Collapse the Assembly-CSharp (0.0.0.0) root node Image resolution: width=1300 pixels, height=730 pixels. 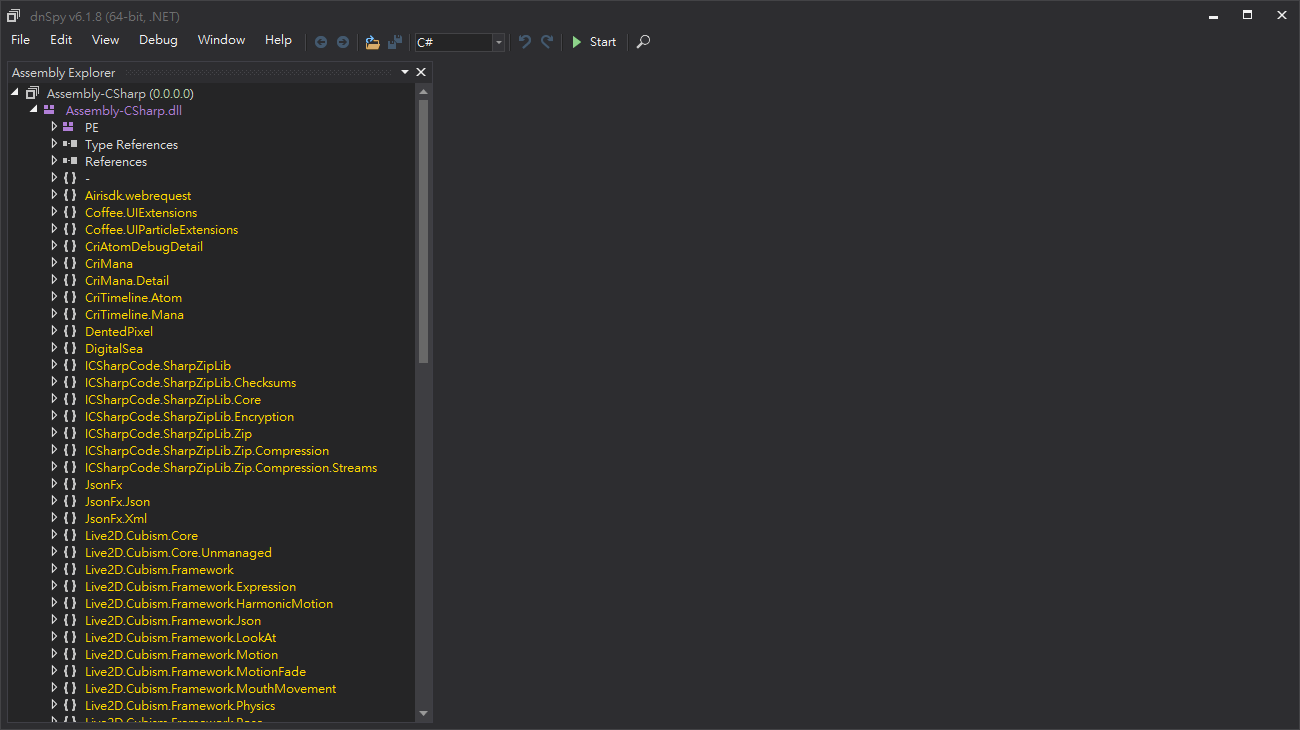[x=15, y=93]
